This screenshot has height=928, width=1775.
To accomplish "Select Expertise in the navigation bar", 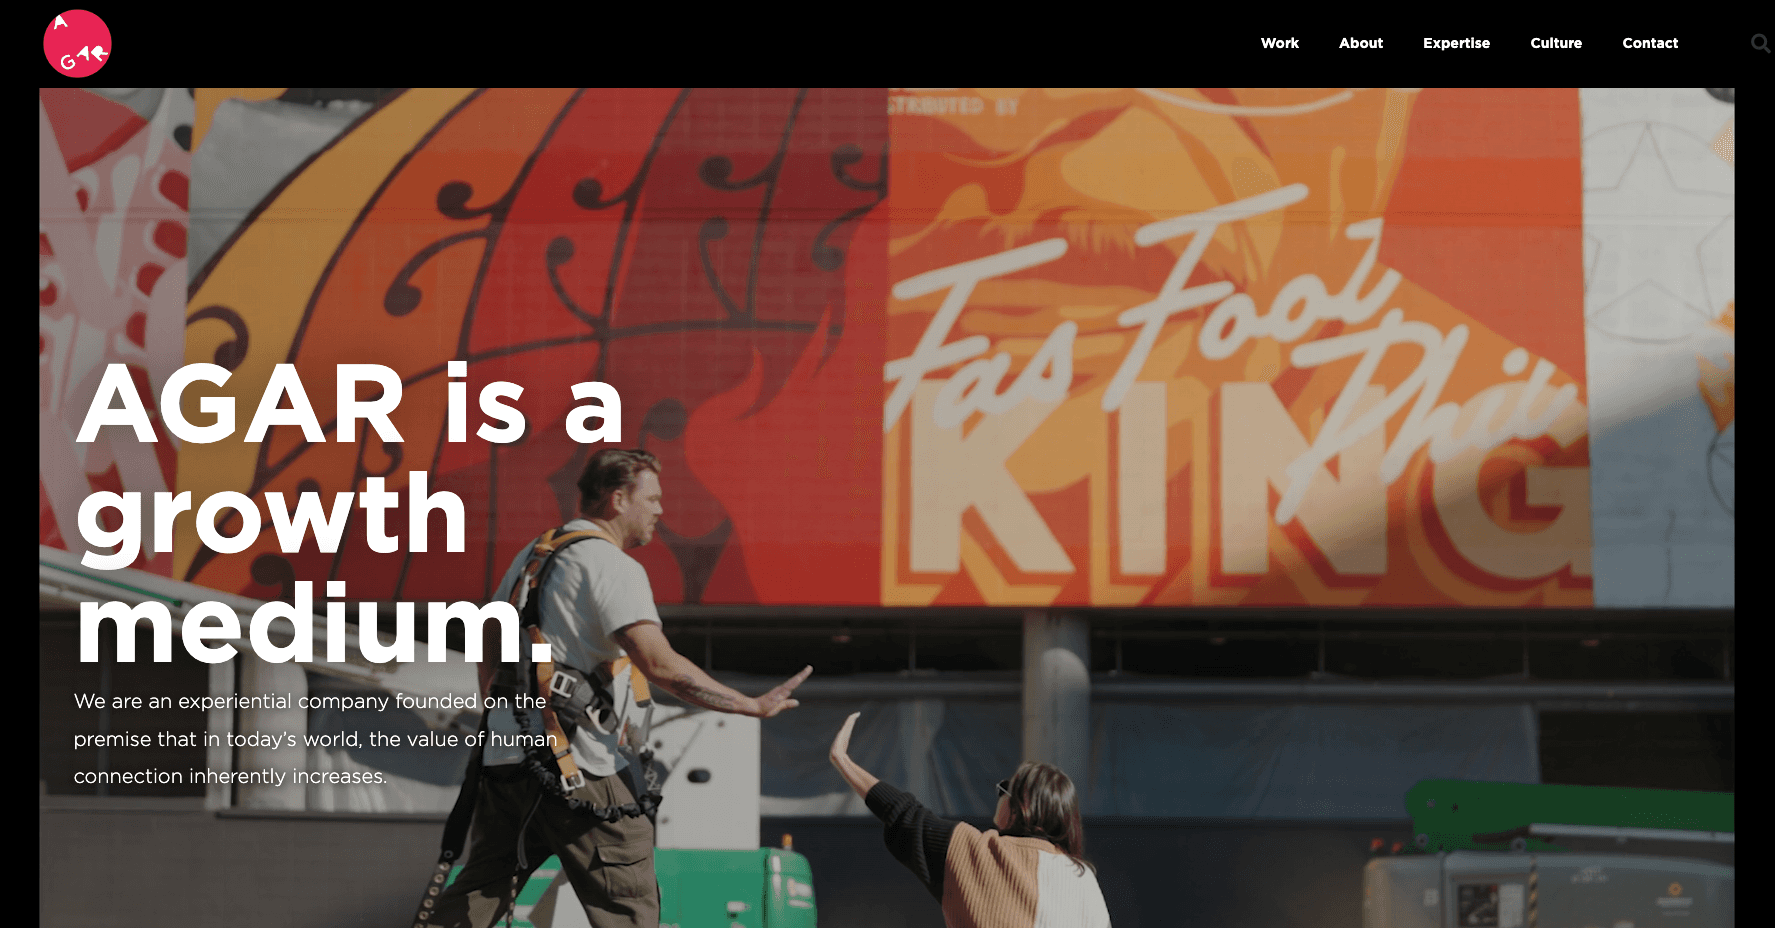I will (1456, 43).
